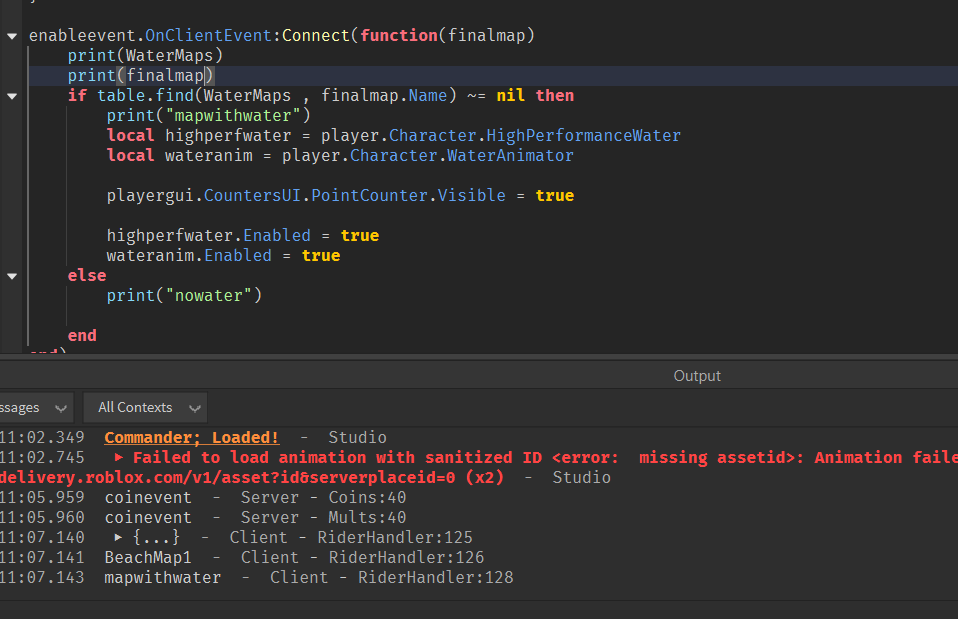
Task: Select the BeachMap1 output line
Action: pos(147,558)
